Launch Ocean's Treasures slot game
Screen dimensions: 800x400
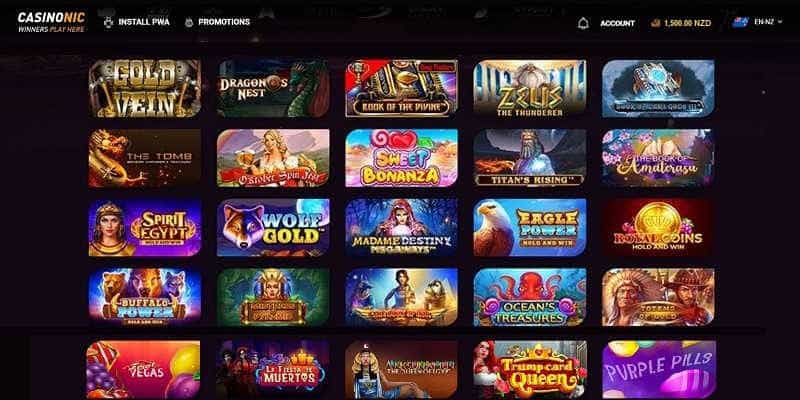530,297
